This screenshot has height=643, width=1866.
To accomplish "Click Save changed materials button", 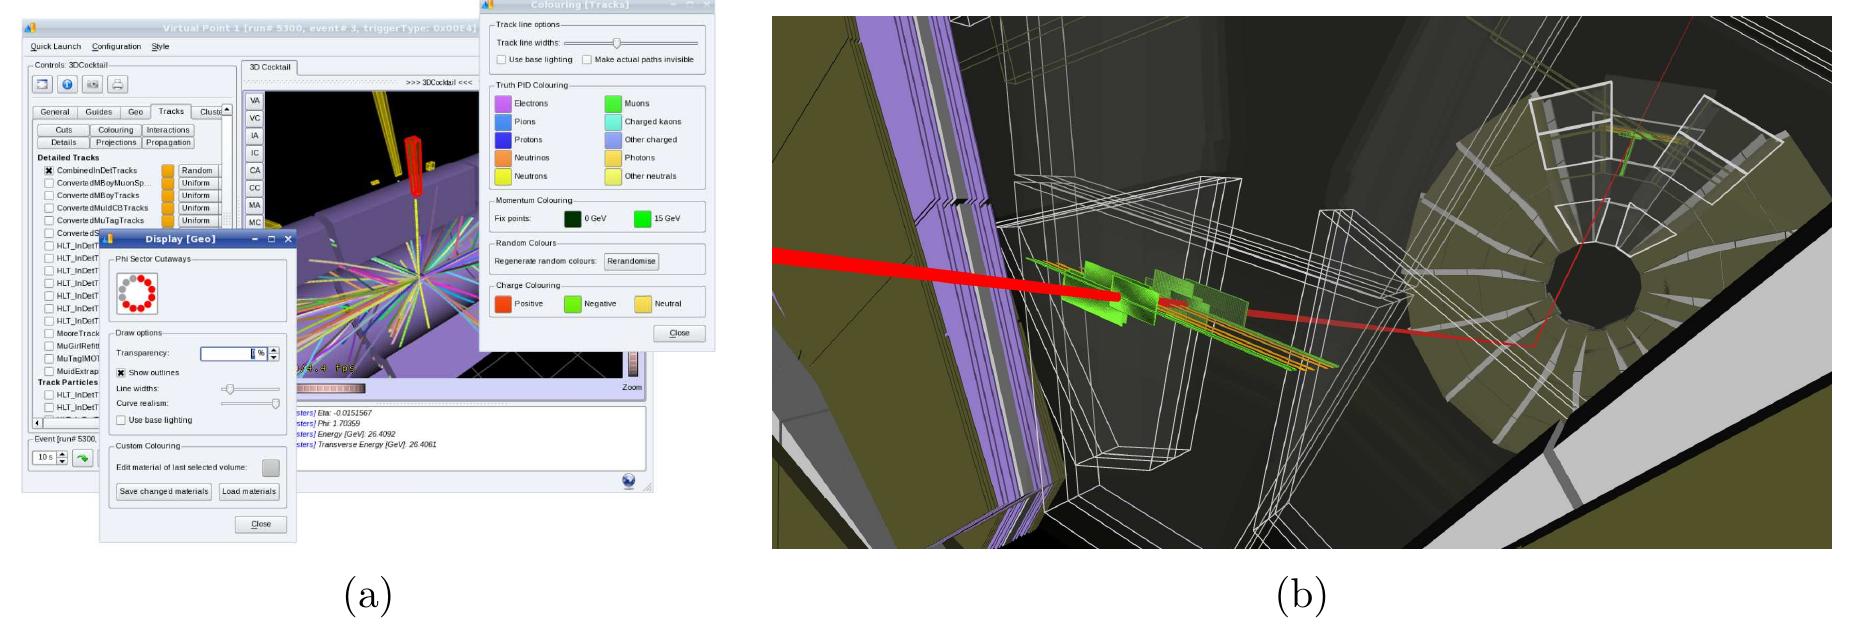I will click(x=164, y=492).
